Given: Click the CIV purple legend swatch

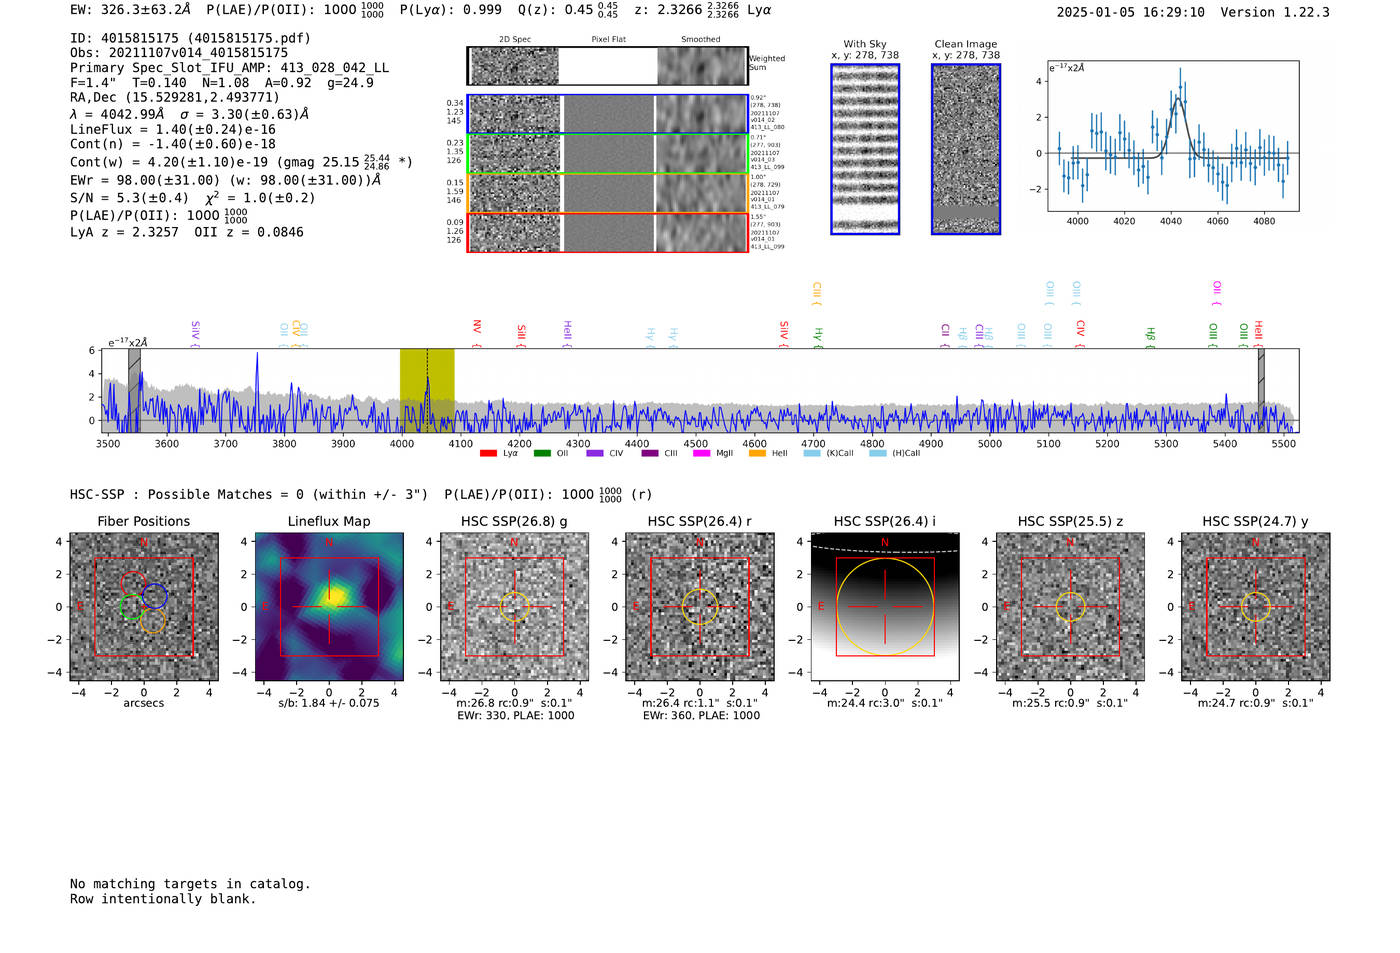Looking at the screenshot, I should coord(595,454).
